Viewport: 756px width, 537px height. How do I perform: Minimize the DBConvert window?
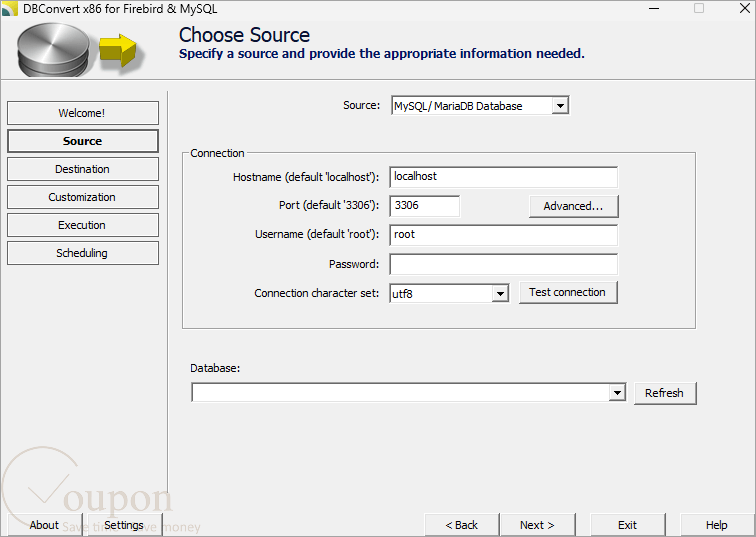pos(654,9)
